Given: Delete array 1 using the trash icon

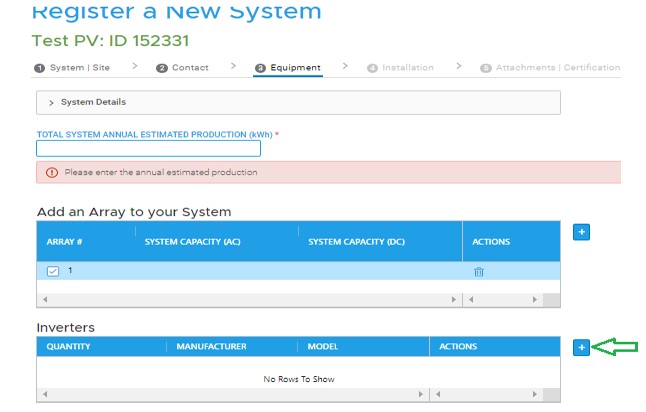Looking at the screenshot, I should (x=478, y=272).
